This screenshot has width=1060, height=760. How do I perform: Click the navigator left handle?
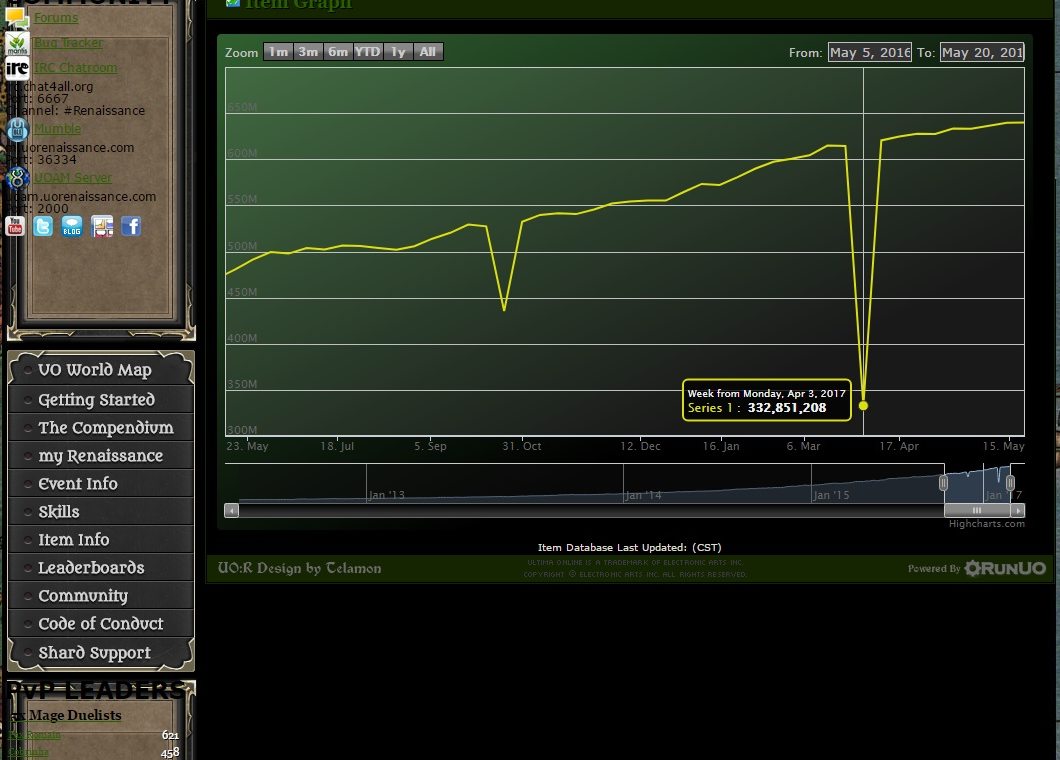pos(943,483)
